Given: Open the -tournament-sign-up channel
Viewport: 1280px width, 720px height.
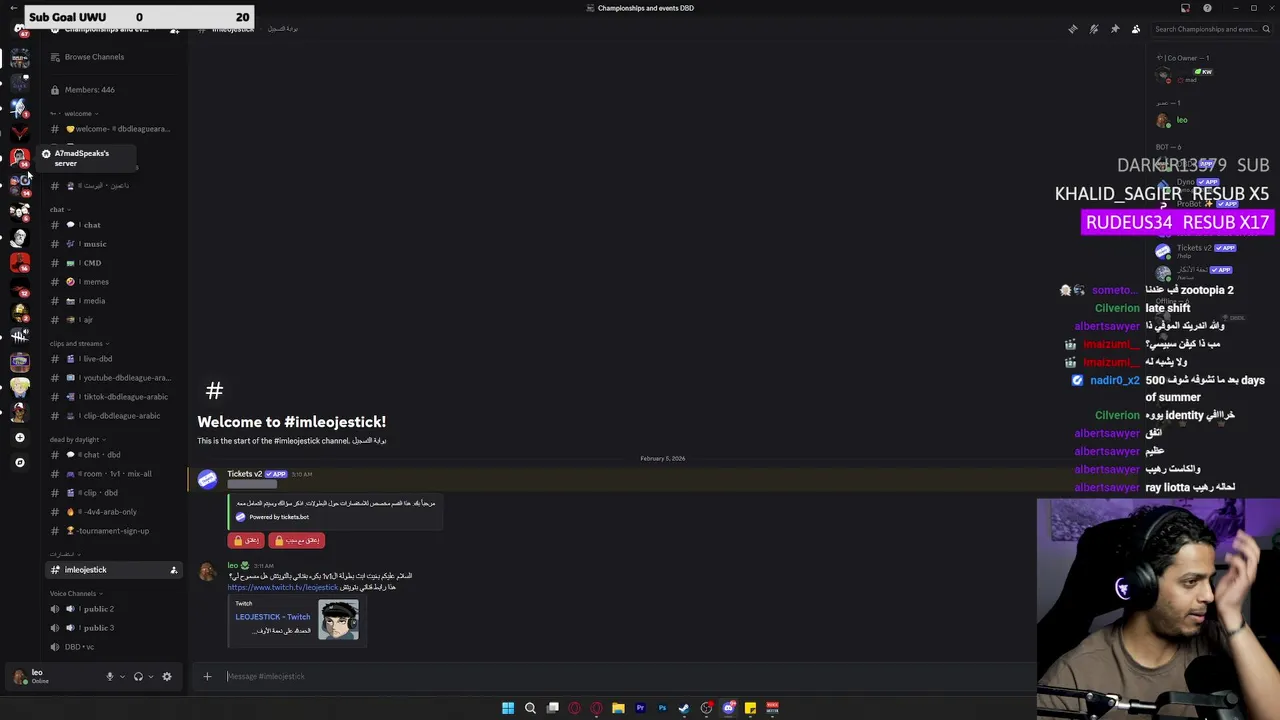Looking at the screenshot, I should 114,531.
